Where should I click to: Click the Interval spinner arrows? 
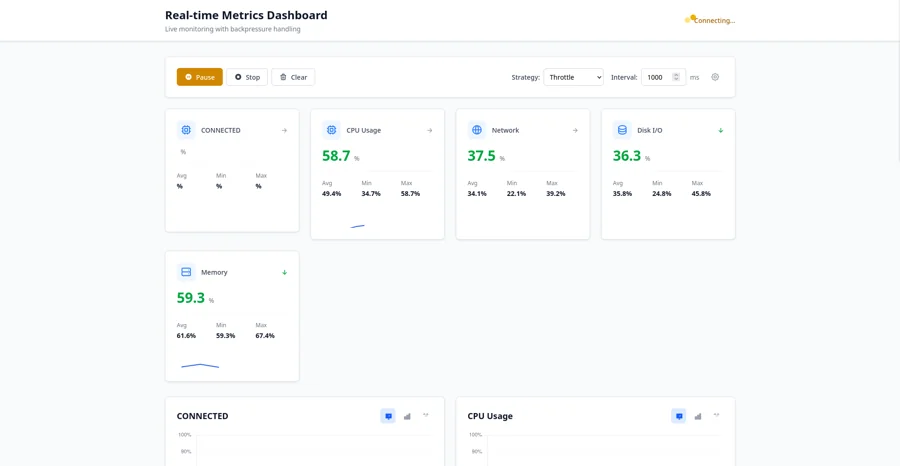pos(676,77)
